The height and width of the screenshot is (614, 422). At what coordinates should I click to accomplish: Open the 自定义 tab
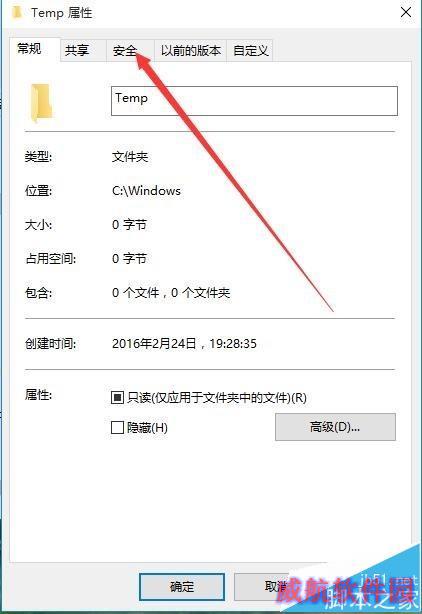point(250,50)
